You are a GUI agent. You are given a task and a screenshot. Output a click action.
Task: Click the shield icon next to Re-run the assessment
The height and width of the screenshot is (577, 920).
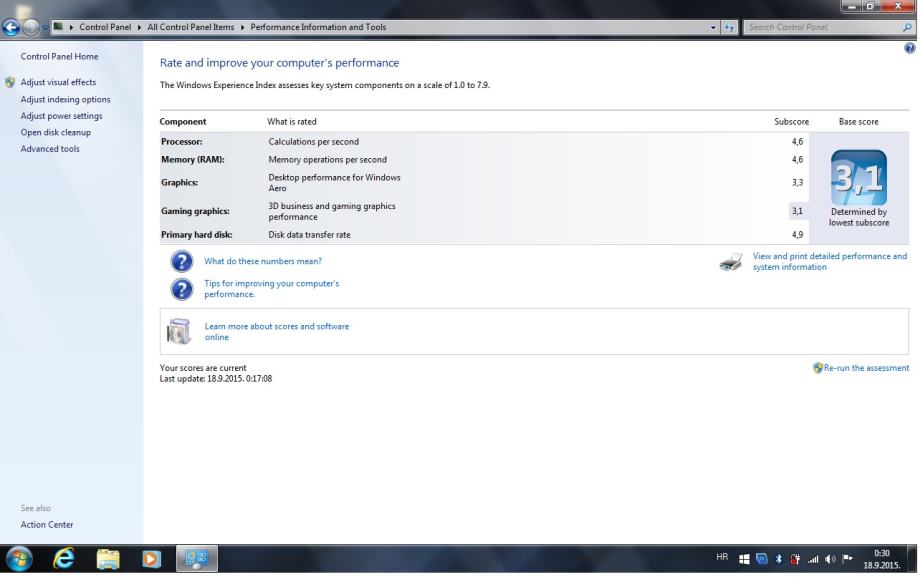tap(818, 368)
